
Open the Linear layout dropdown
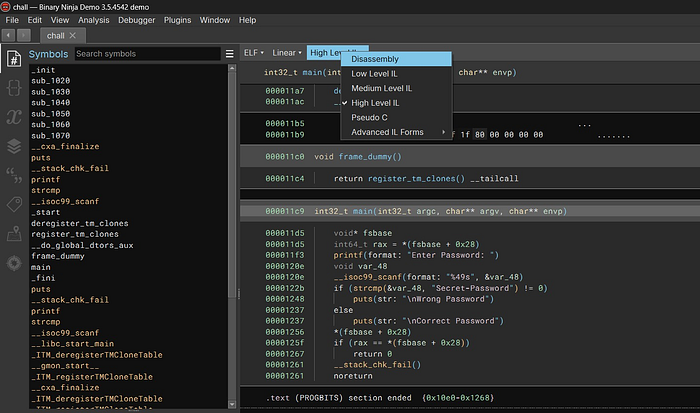[286, 52]
